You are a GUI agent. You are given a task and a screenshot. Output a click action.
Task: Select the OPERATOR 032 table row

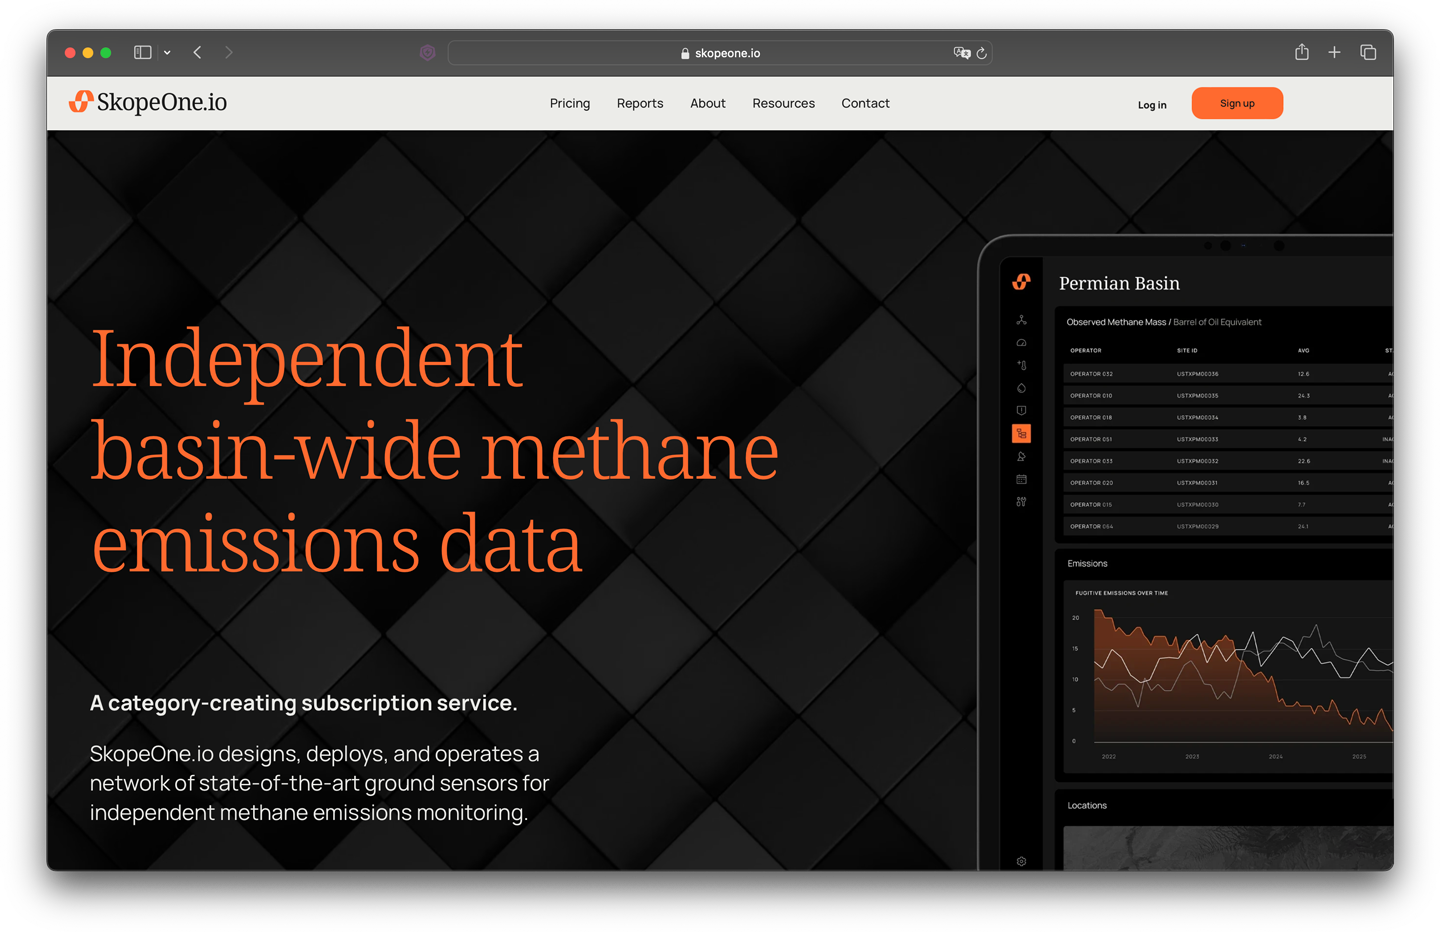tap(1228, 374)
